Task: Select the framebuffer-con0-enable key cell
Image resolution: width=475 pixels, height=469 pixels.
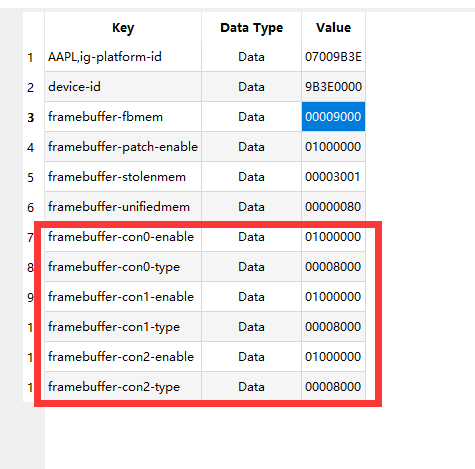Action: pos(123,237)
